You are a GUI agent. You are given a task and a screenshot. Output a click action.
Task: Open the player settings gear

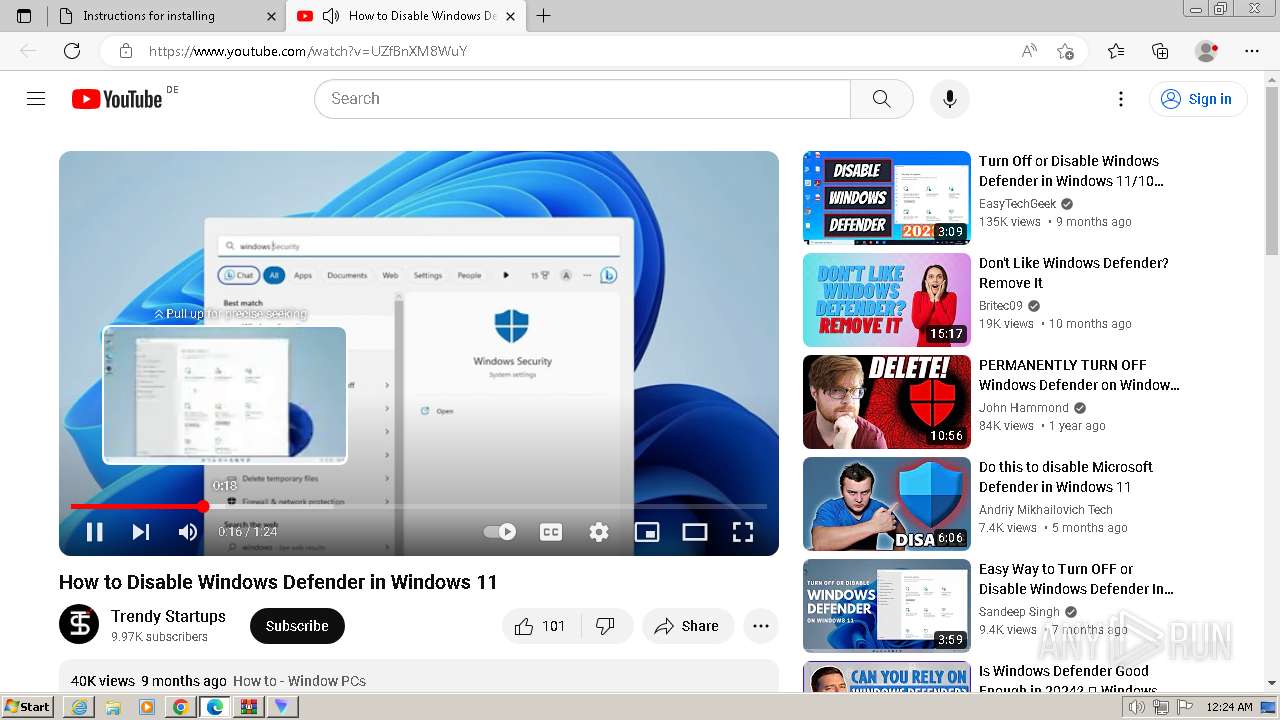599,532
